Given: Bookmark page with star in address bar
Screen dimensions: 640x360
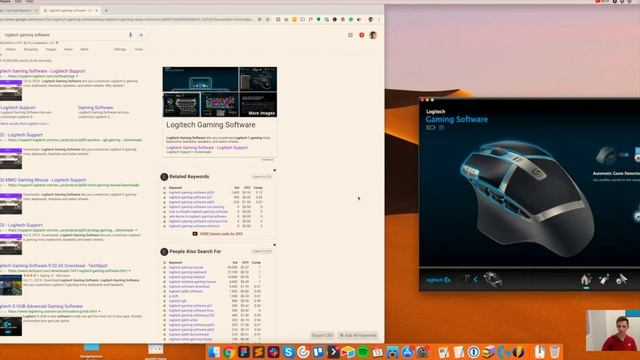Looking at the screenshot, I should (268, 19).
